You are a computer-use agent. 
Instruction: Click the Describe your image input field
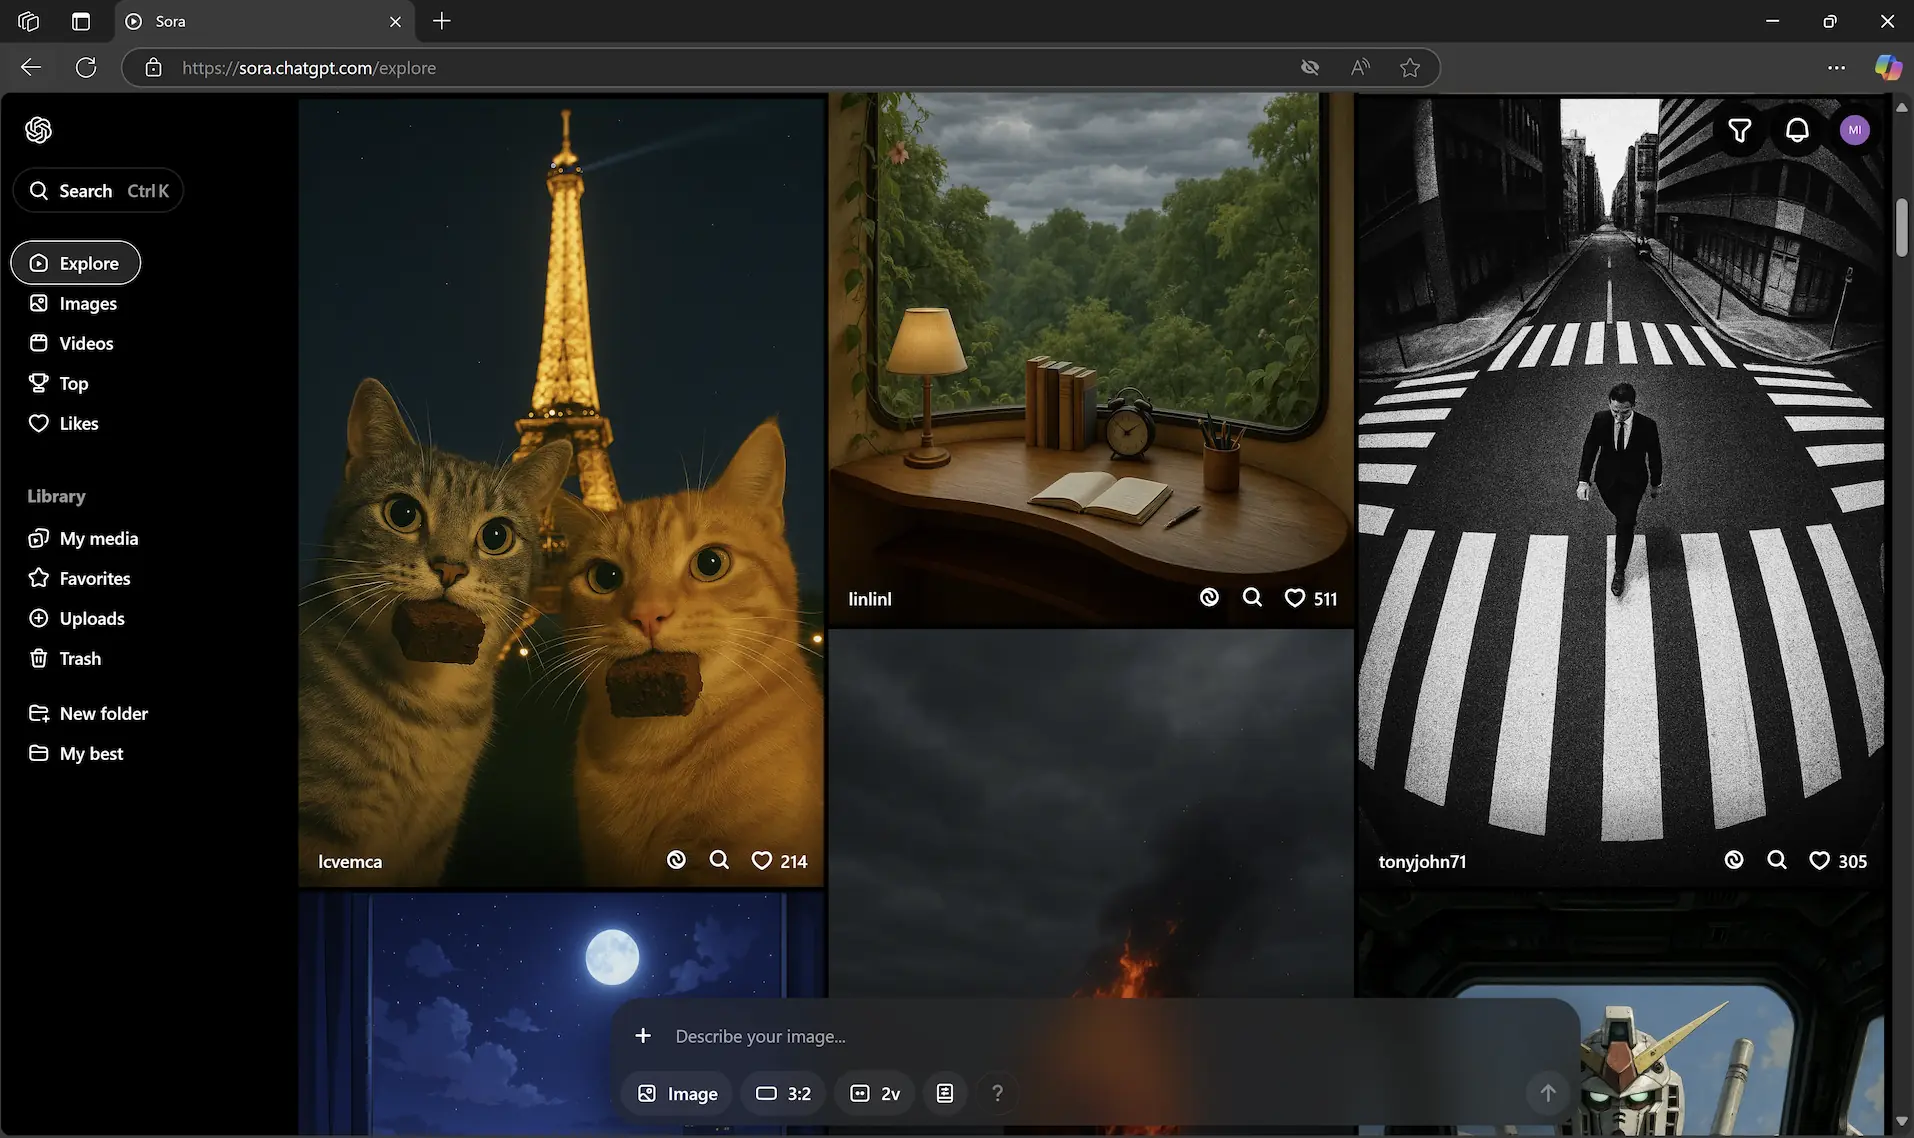click(x=900, y=1036)
